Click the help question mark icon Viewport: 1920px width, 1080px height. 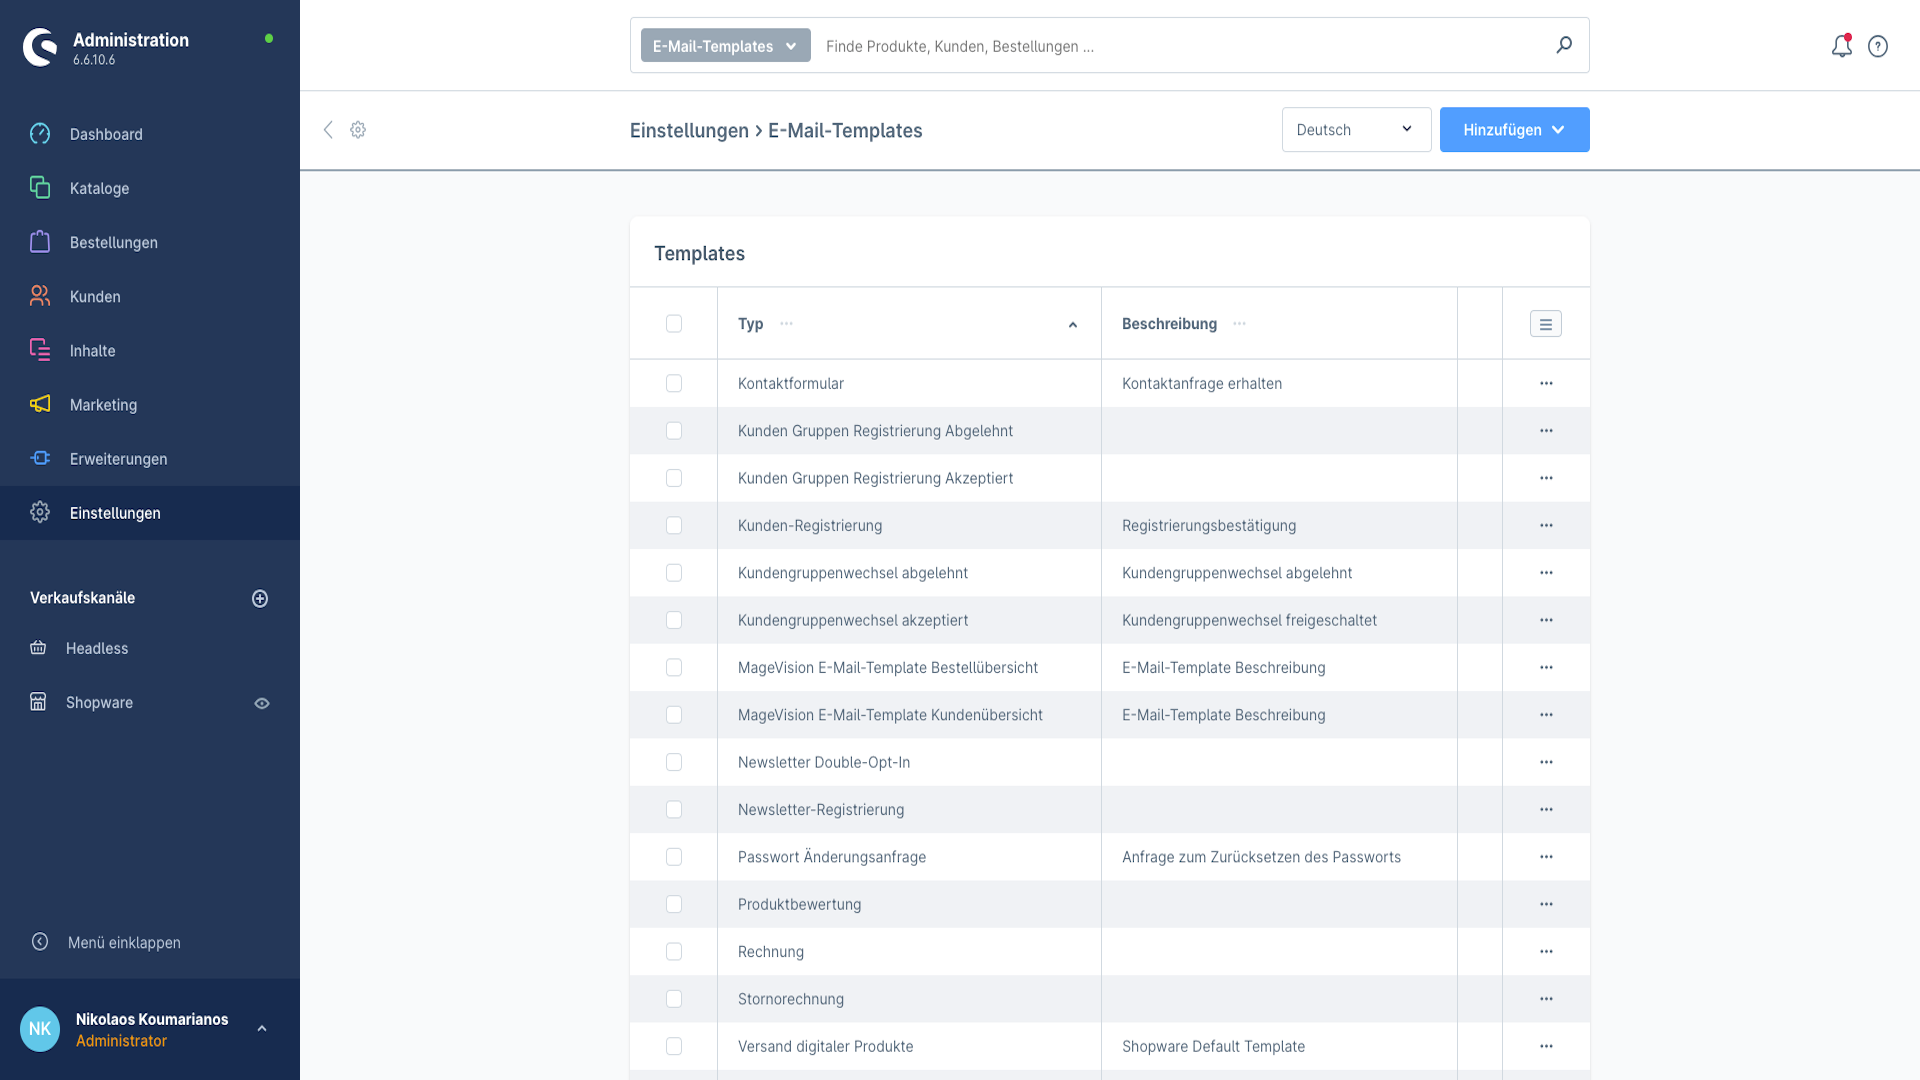pyautogui.click(x=1878, y=46)
